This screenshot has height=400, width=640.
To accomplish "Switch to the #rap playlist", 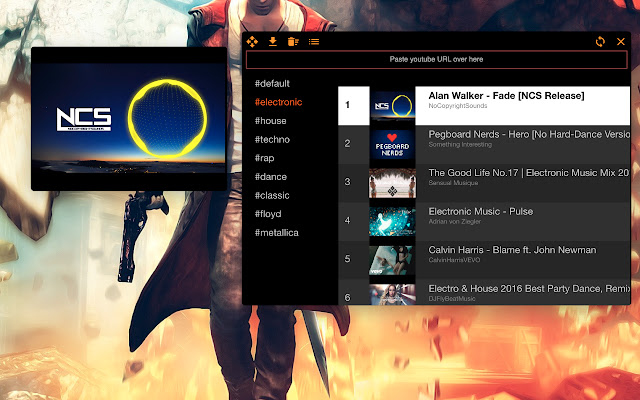I will click(x=264, y=158).
